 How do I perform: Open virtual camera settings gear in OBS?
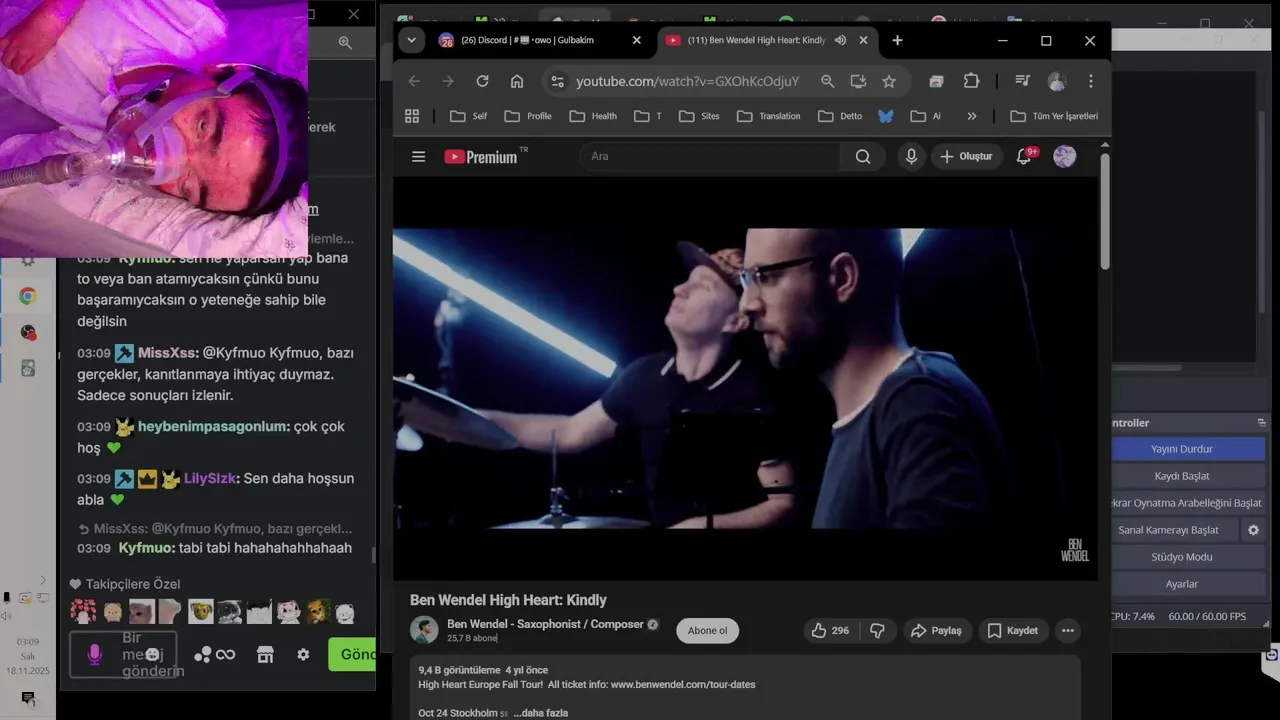point(1253,530)
